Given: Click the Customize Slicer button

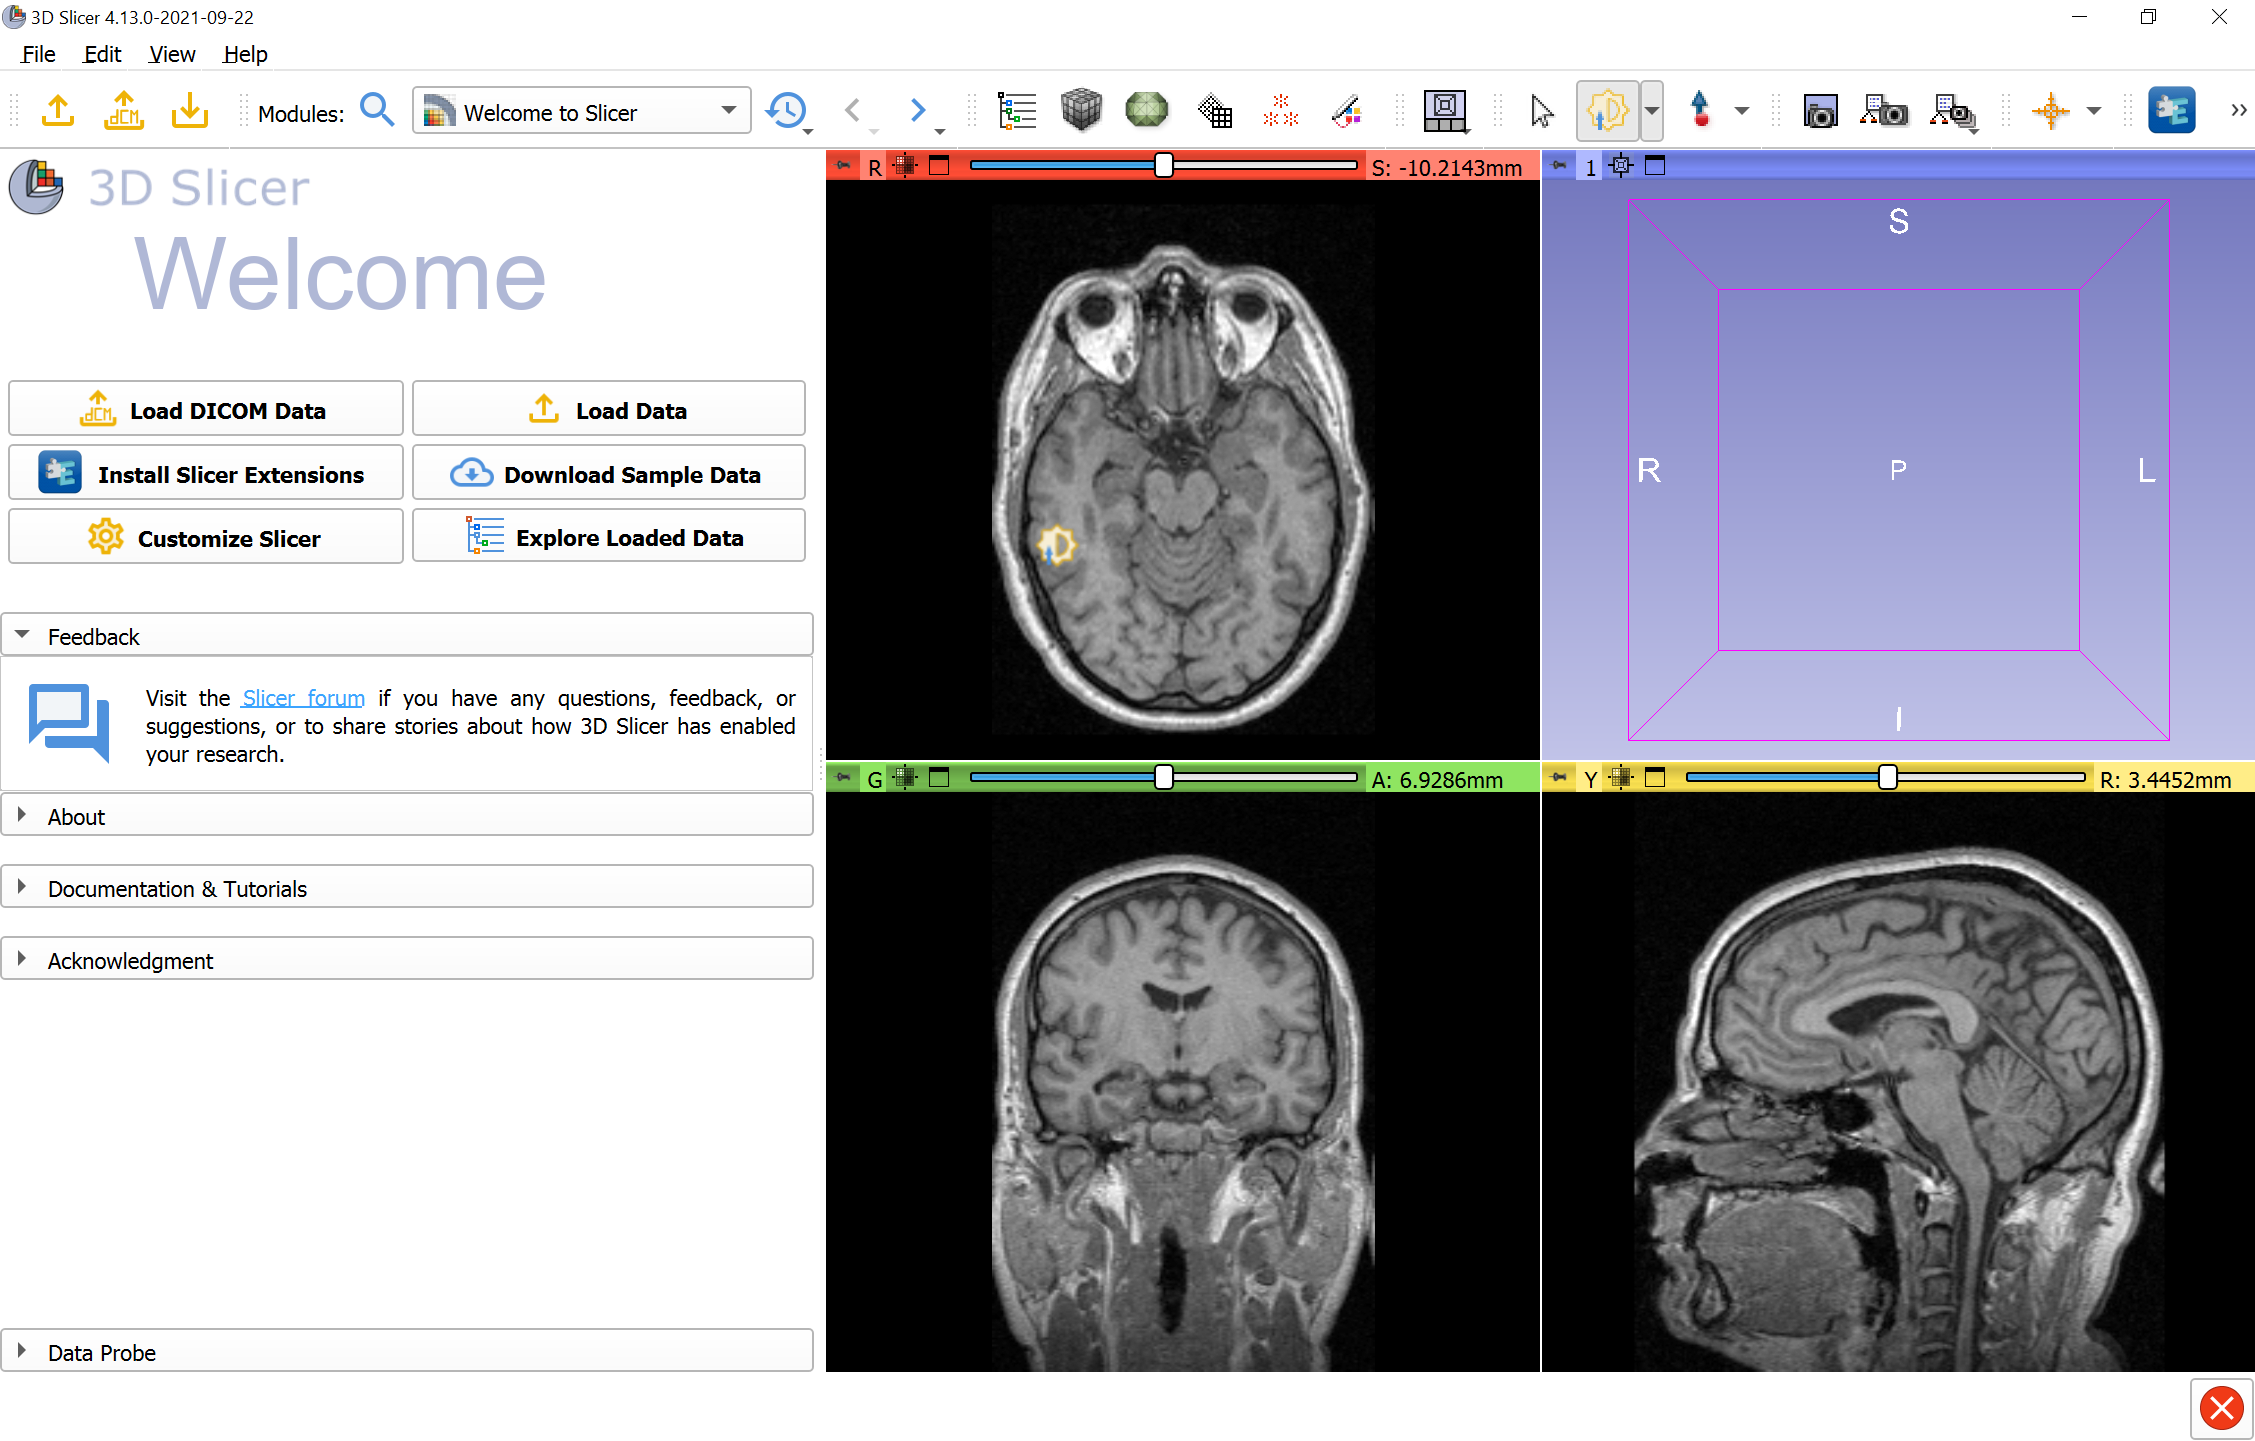Looking at the screenshot, I should (206, 537).
